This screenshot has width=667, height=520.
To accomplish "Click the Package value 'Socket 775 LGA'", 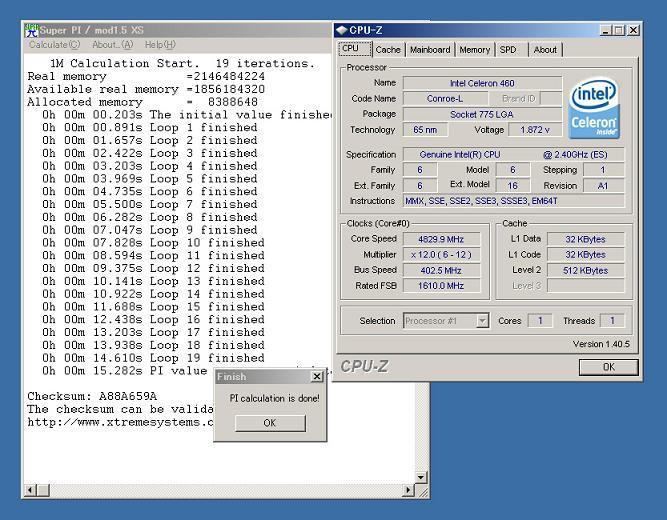I will (482, 114).
